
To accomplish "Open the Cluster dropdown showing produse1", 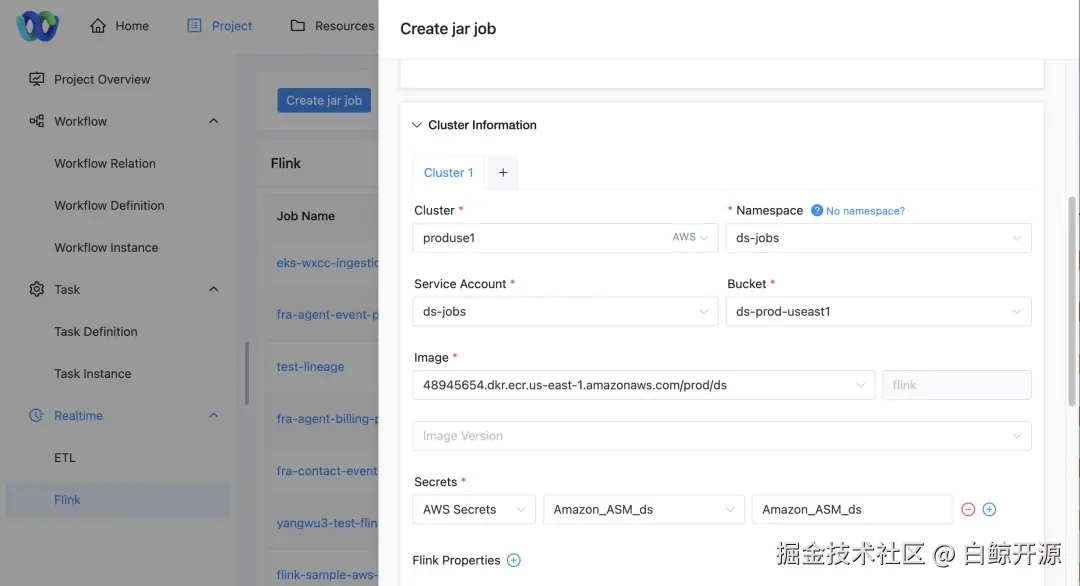I will (565, 238).
